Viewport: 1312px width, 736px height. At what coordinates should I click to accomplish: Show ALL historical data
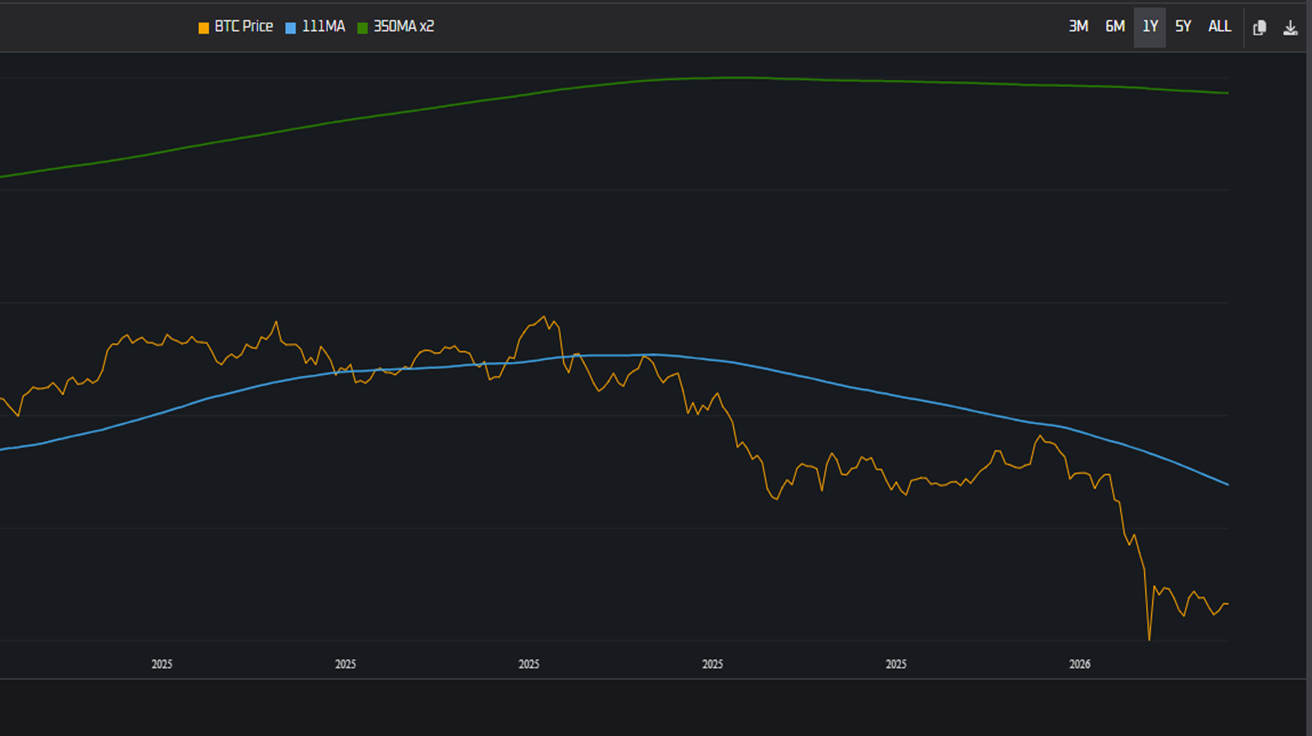pyautogui.click(x=1219, y=27)
